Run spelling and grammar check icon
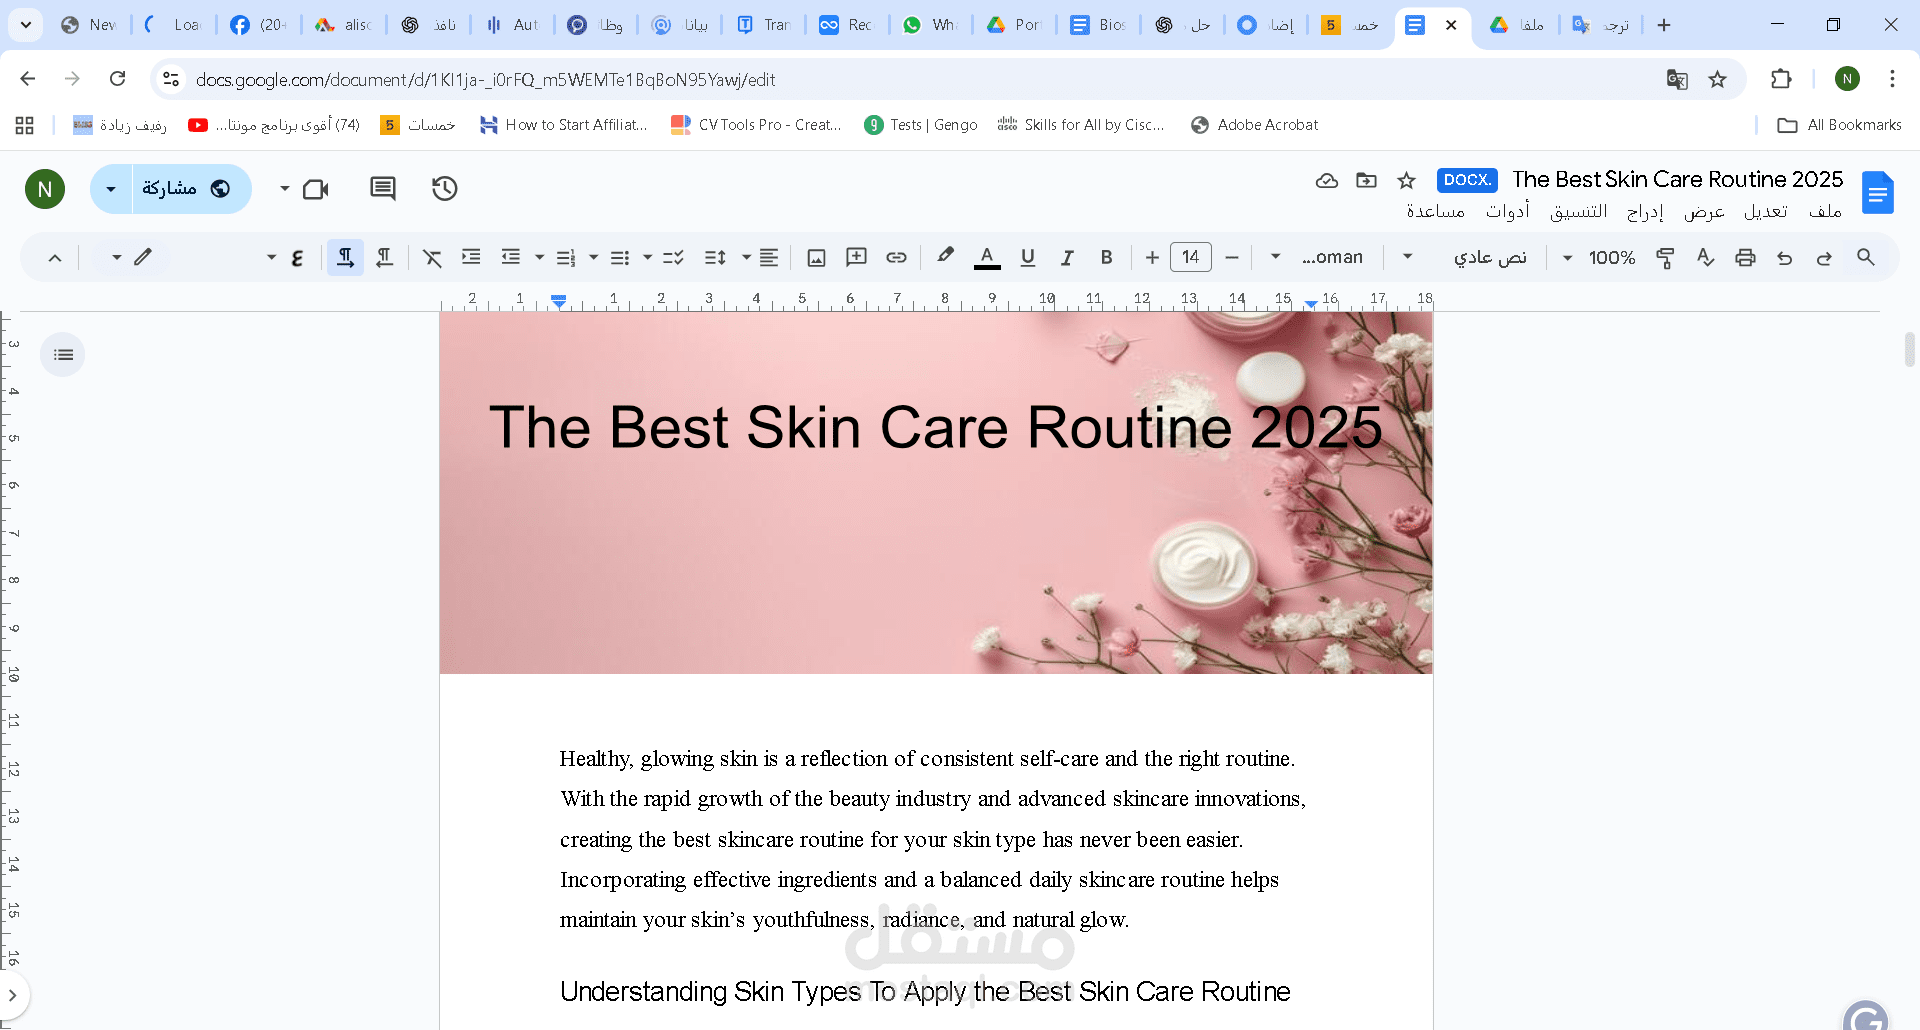Viewport: 1920px width, 1030px height. click(1705, 257)
